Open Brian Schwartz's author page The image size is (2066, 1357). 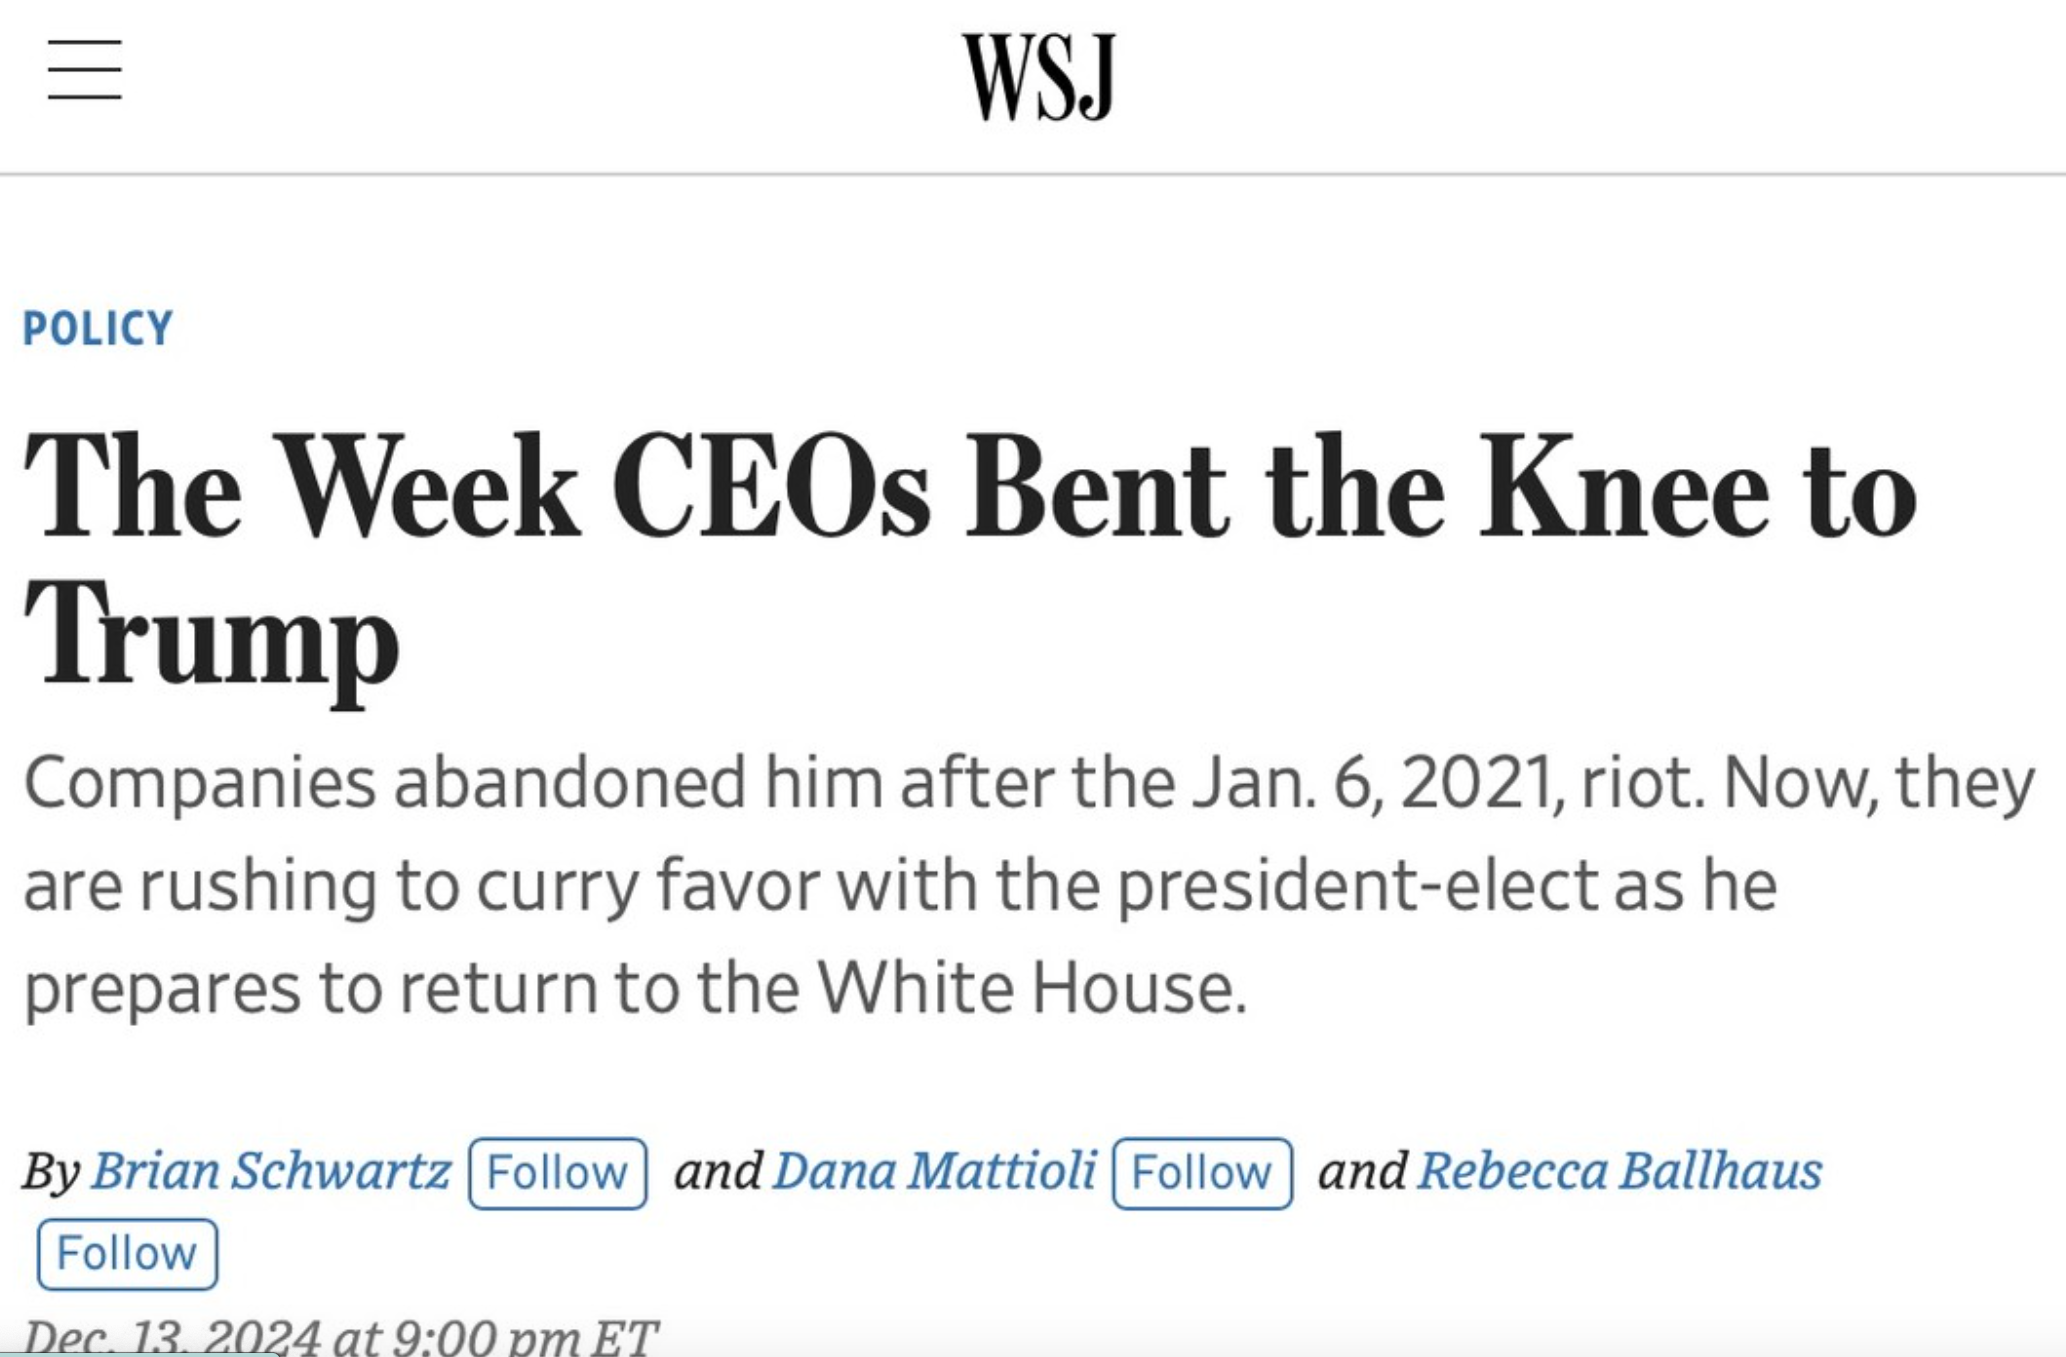(271, 1171)
